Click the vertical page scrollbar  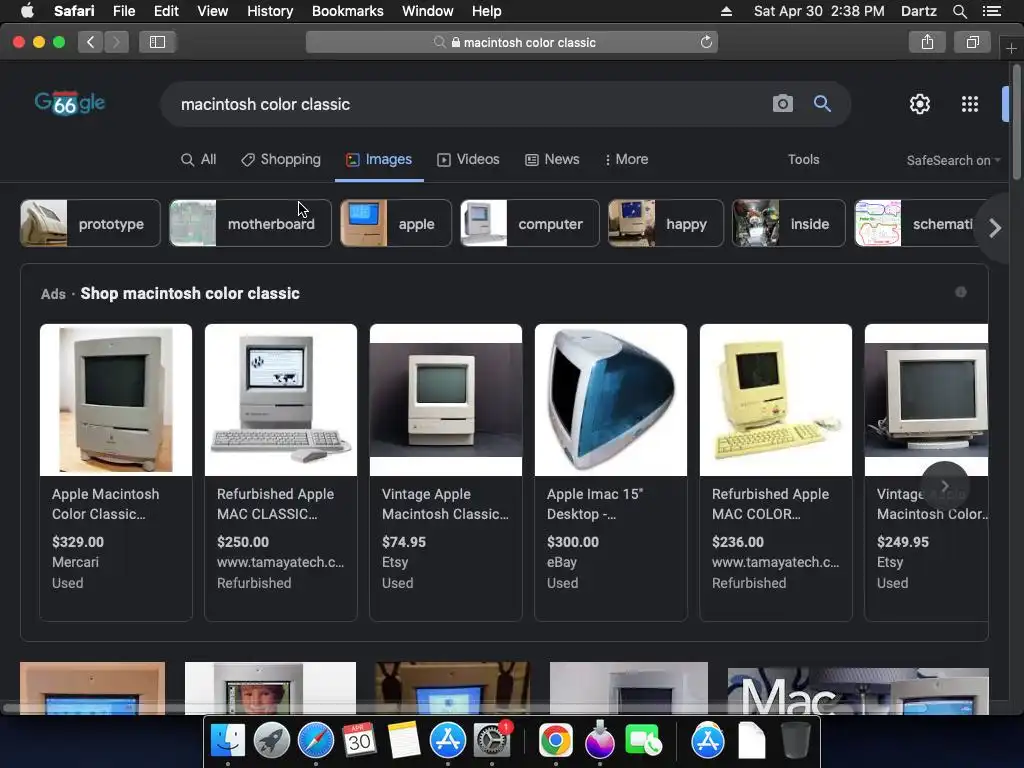coord(1016,121)
